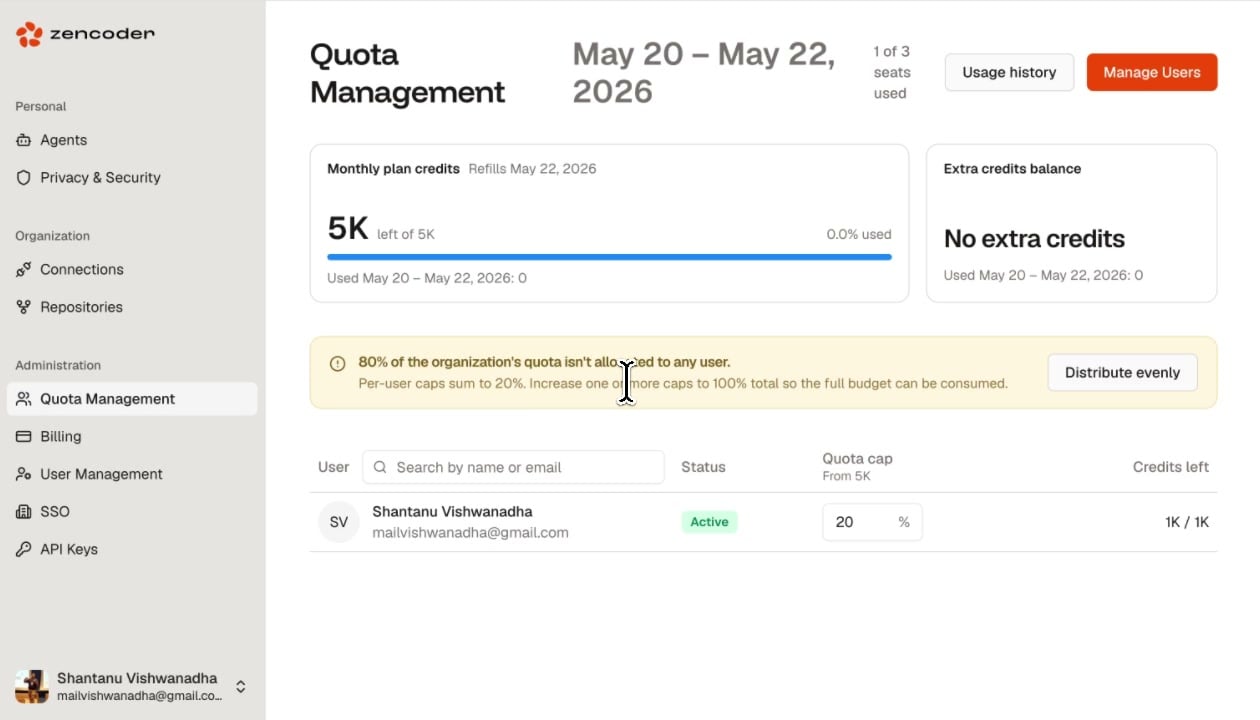
Task: Click the User Management icon
Action: (x=24, y=474)
